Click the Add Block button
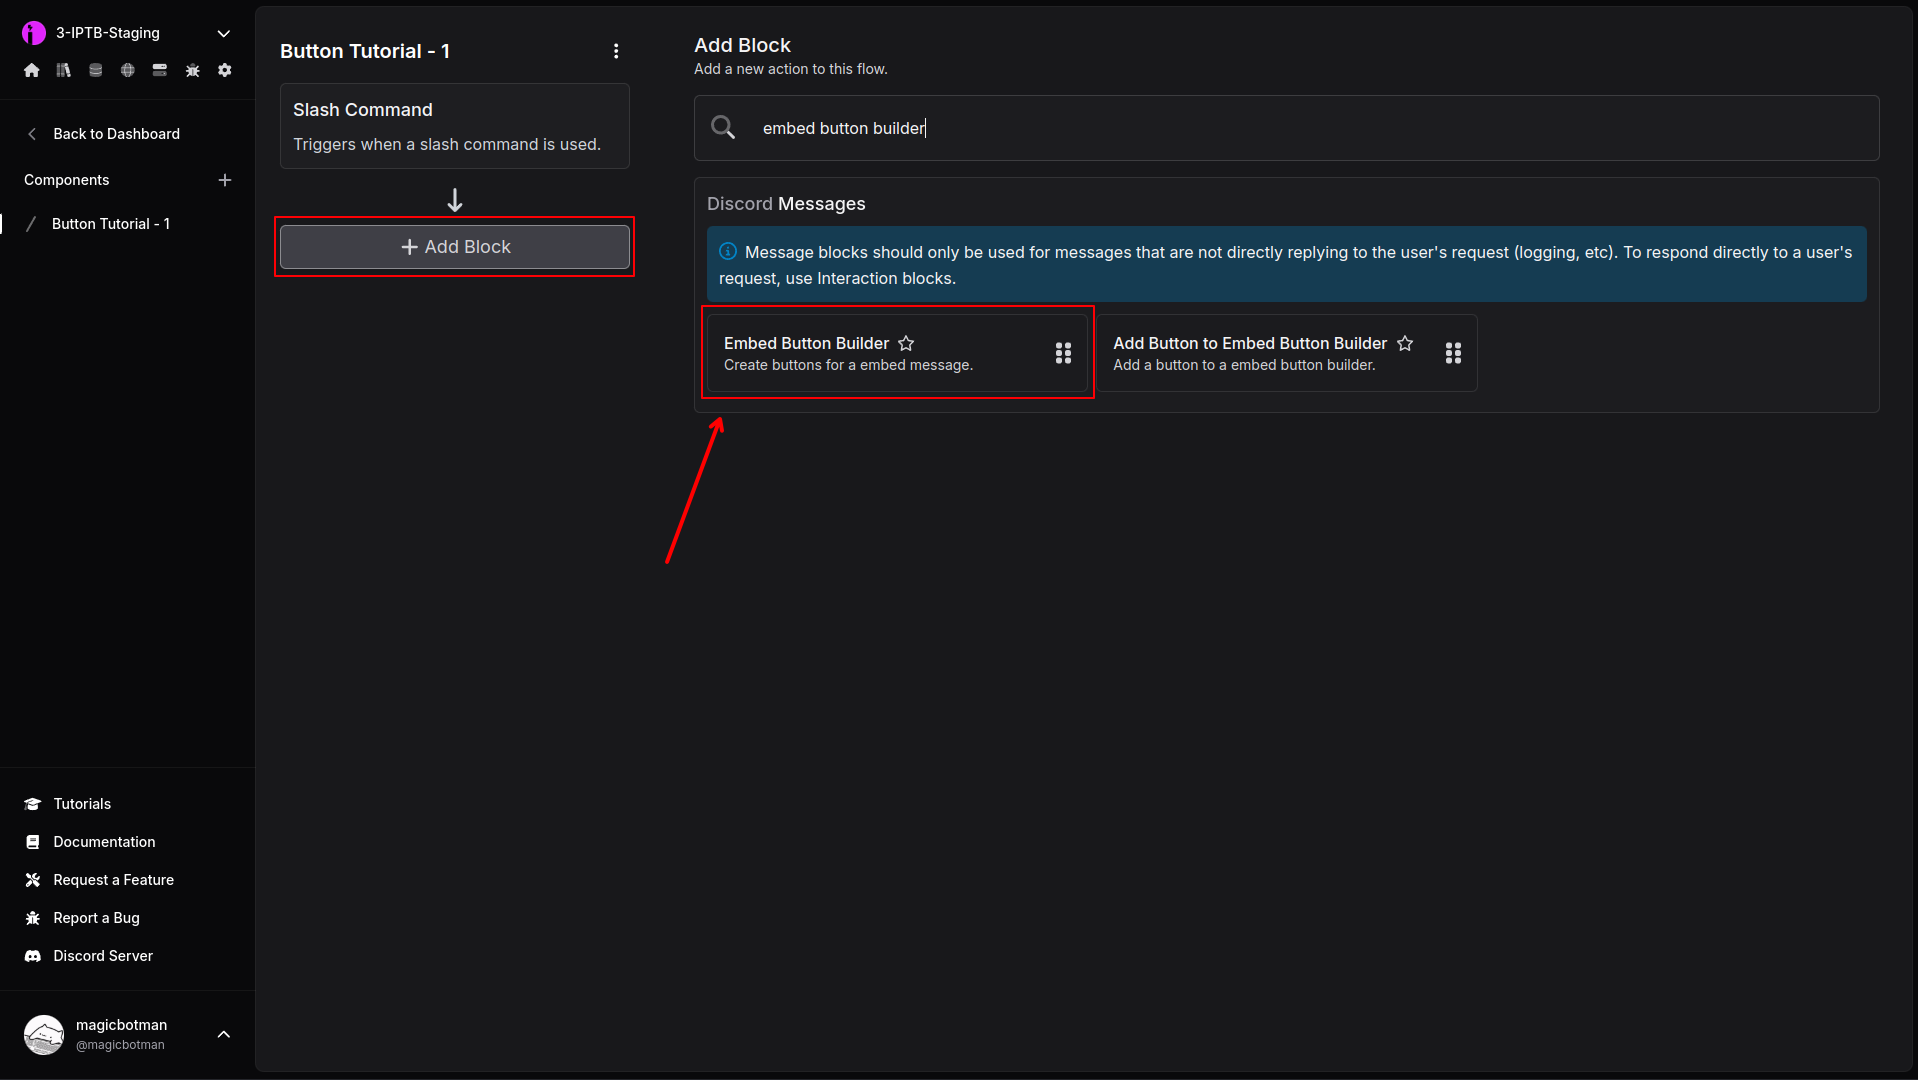The height and width of the screenshot is (1080, 1918). coord(455,247)
